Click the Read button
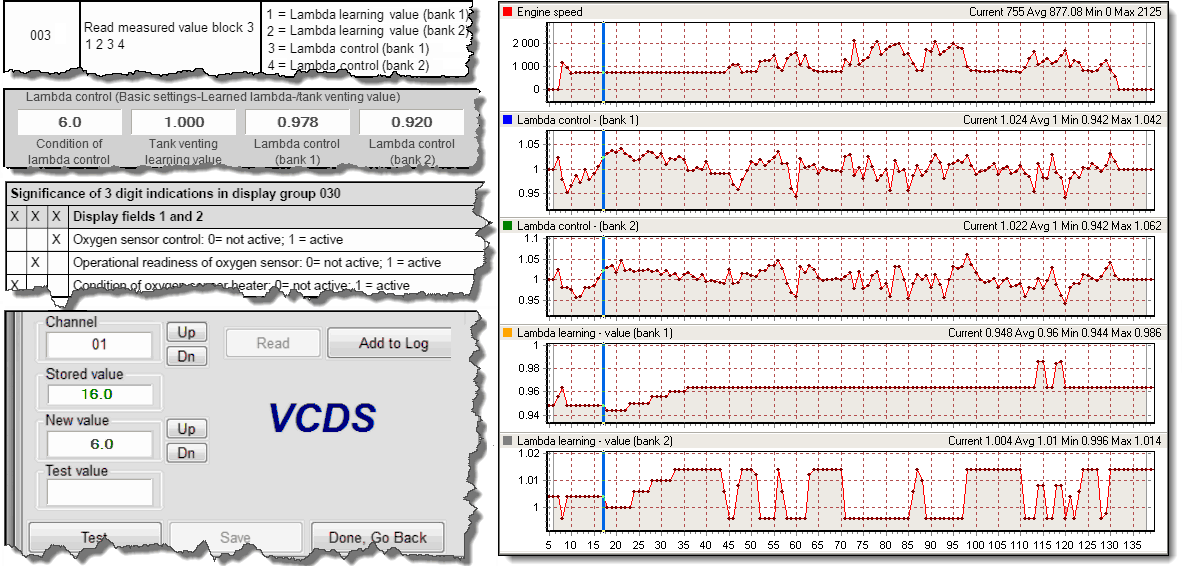 (x=273, y=343)
